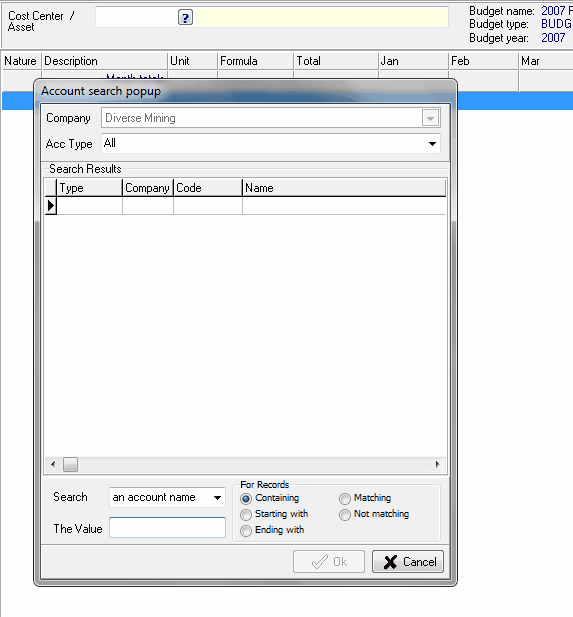Click into The Value text field

(x=167, y=528)
